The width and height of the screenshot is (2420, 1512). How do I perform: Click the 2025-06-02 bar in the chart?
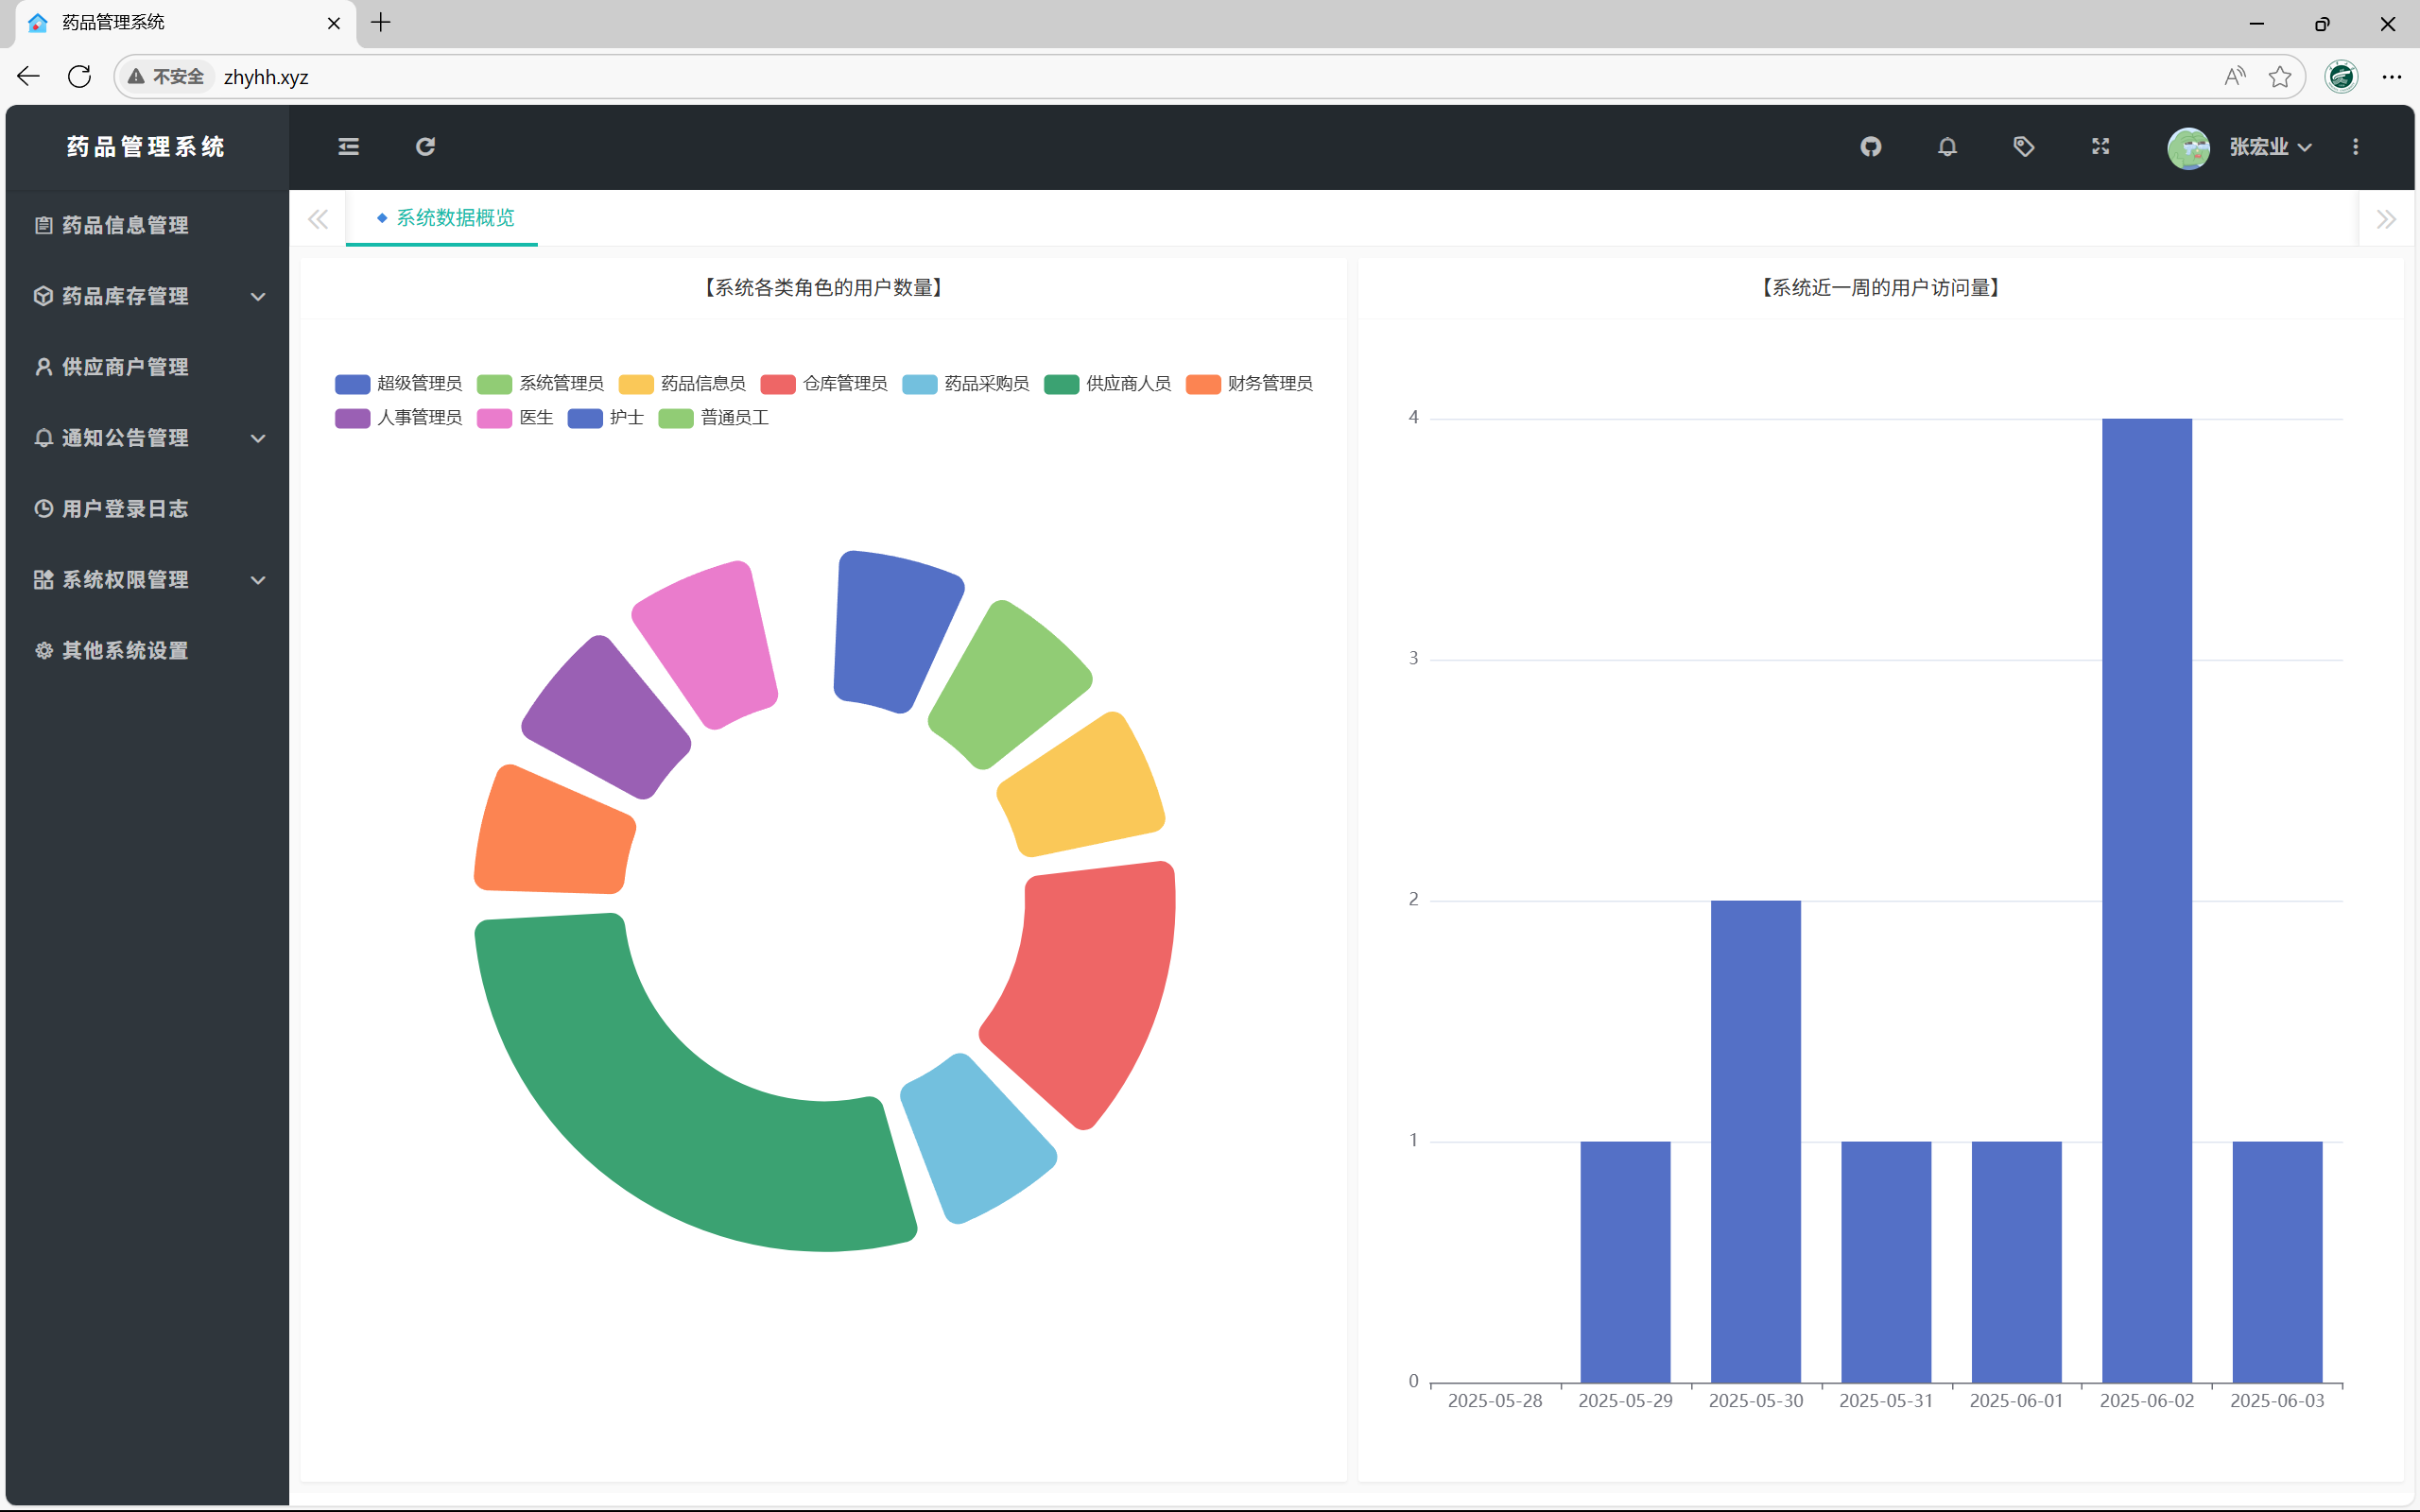[x=2146, y=900]
